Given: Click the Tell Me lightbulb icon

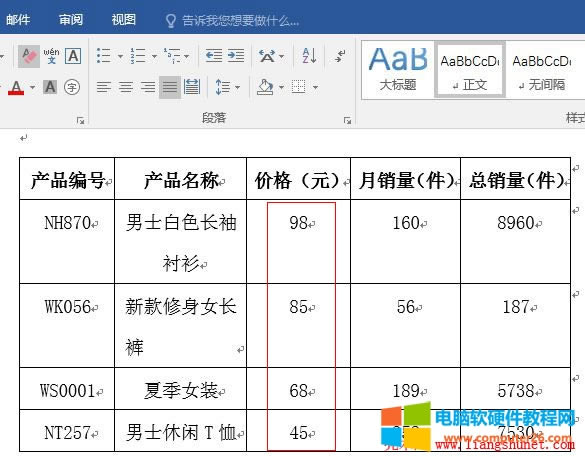Looking at the screenshot, I should pos(171,21).
